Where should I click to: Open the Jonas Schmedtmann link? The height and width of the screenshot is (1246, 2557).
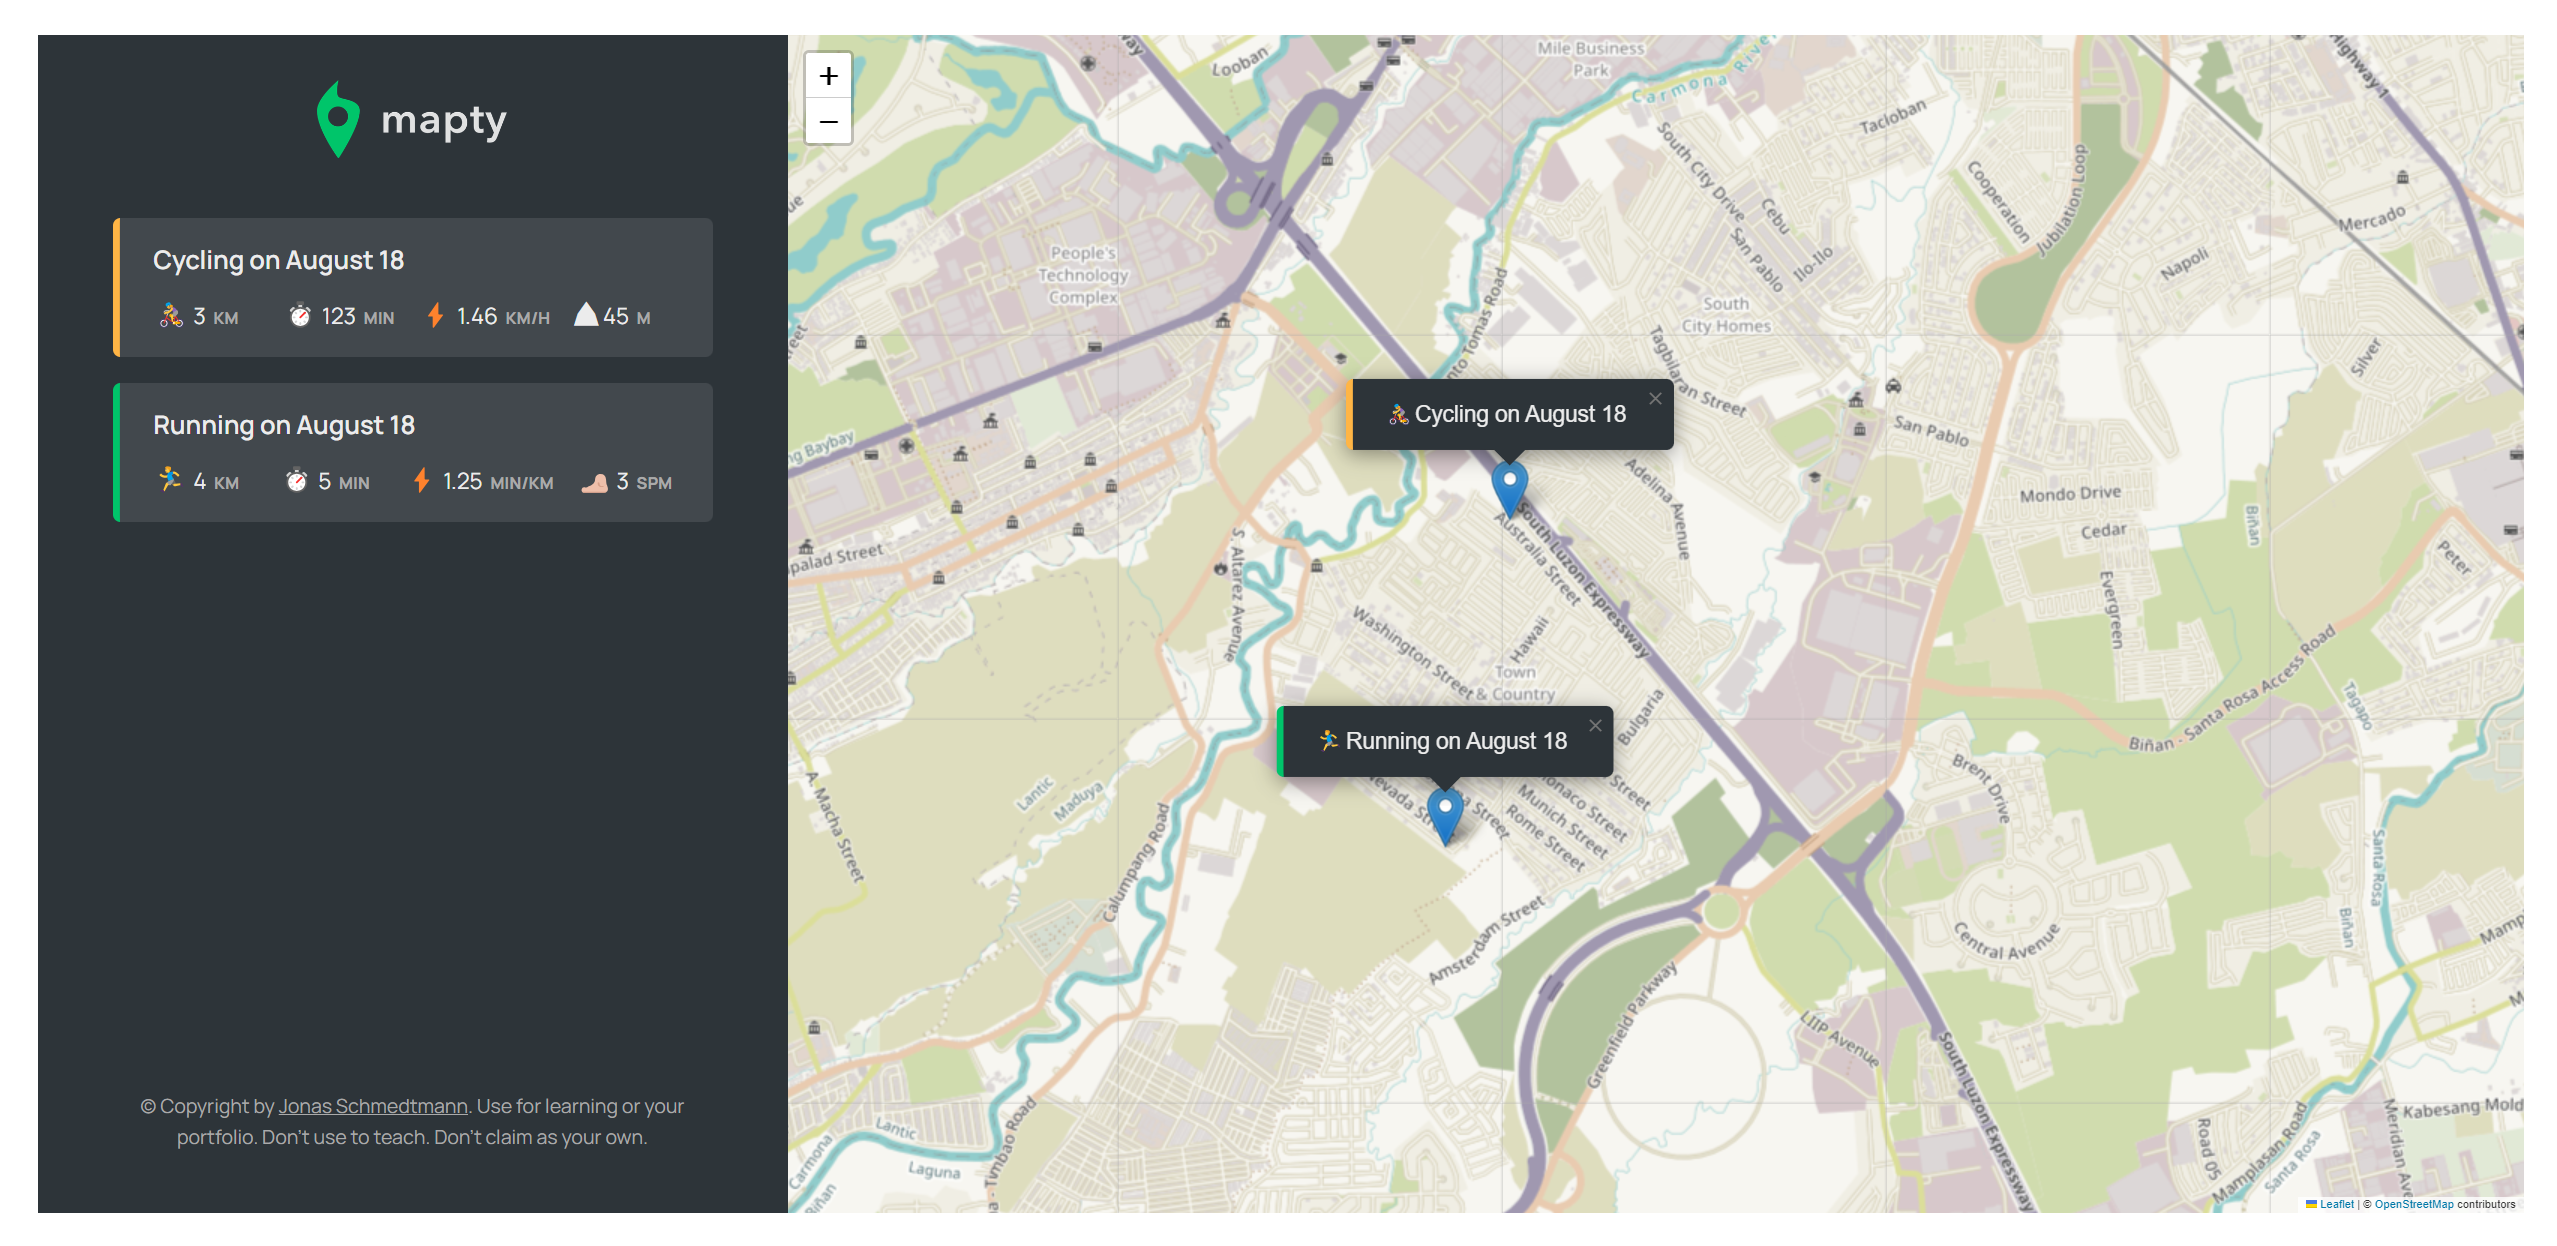click(373, 1106)
